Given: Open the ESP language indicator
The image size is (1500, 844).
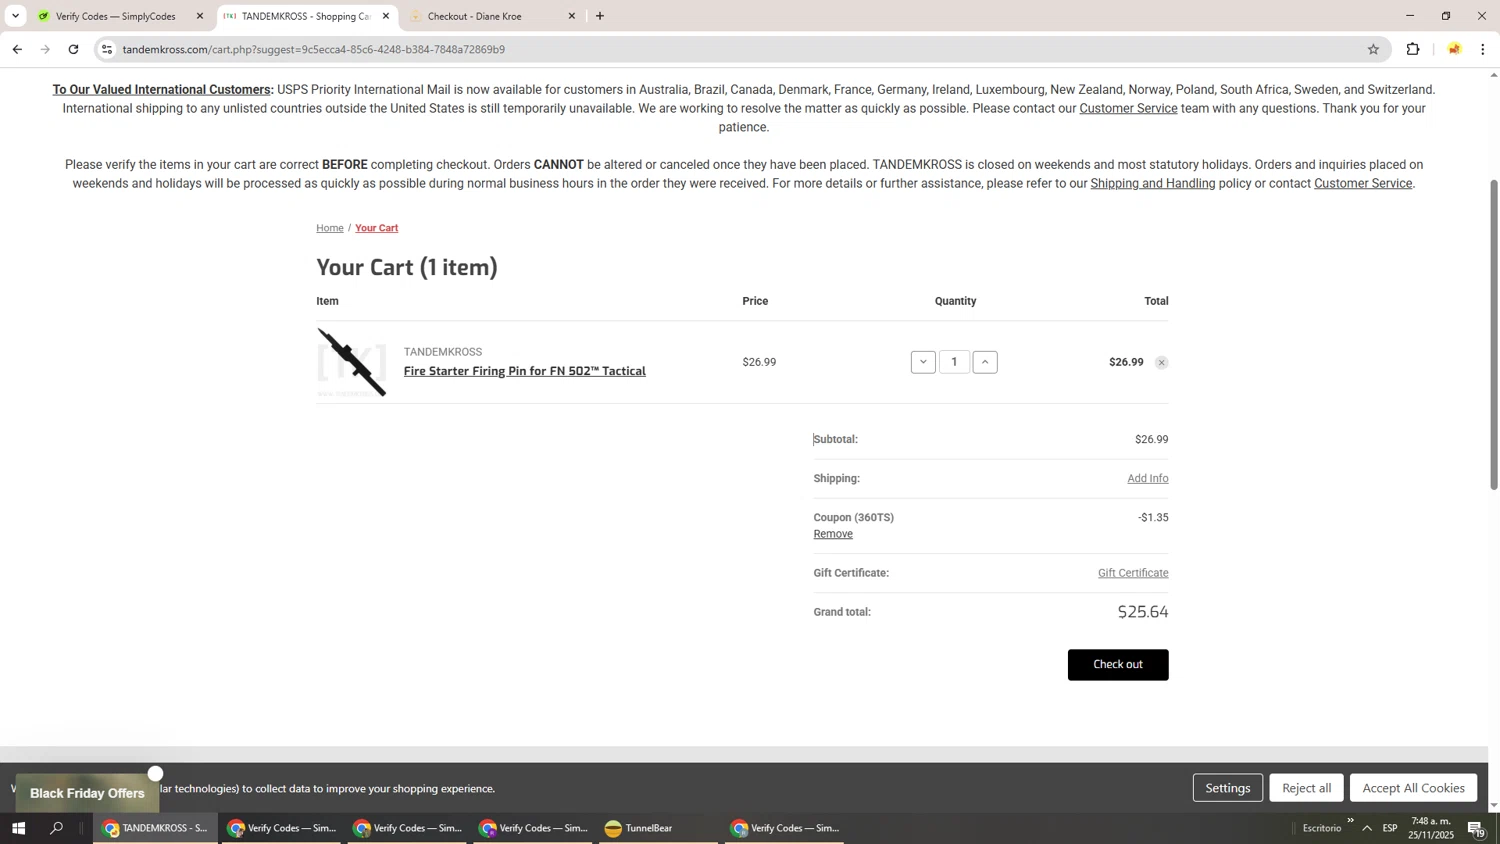Looking at the screenshot, I should point(1390,828).
